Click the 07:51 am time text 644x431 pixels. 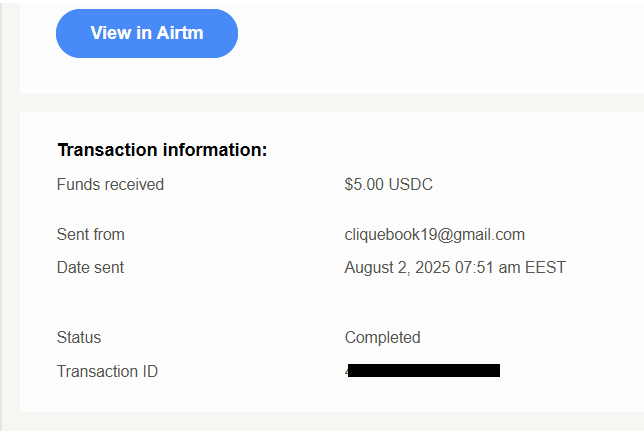point(488,267)
